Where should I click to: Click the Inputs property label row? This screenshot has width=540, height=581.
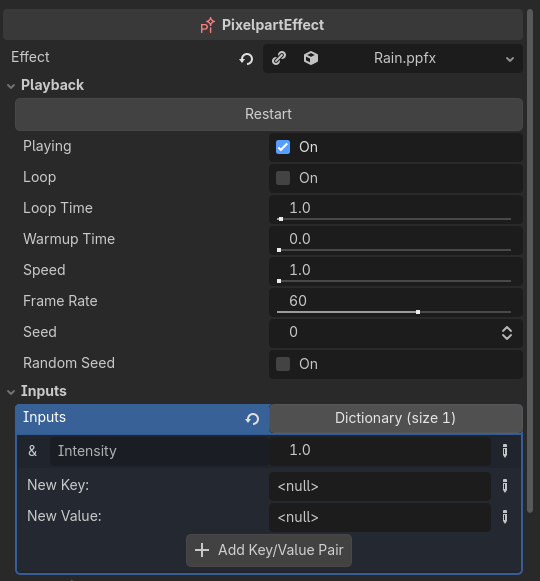click(143, 419)
